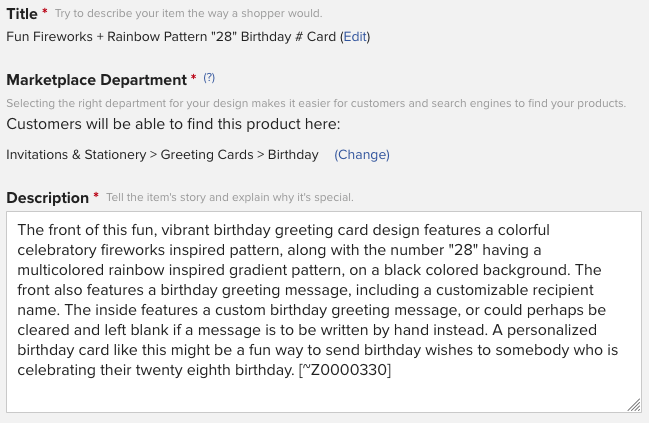The image size is (649, 423).
Task: Select the "Invitations & Stationery" breadcrumb text
Action: point(76,154)
